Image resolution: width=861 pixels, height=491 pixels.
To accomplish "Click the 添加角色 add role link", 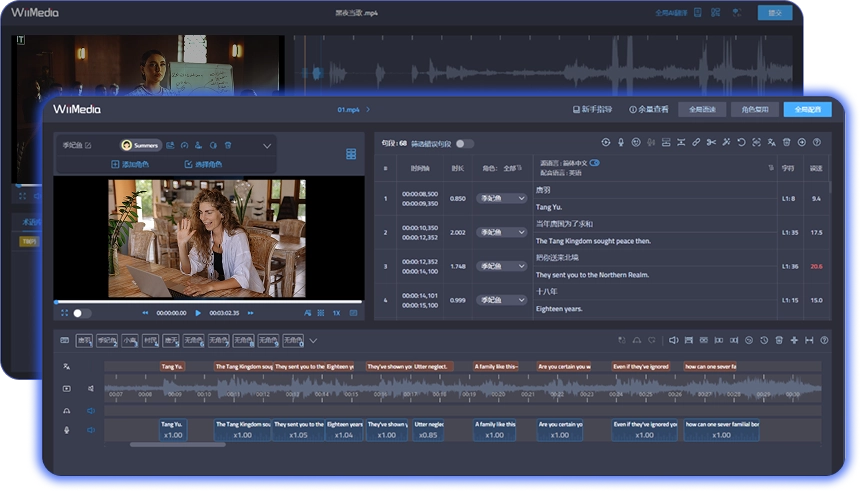I will pyautogui.click(x=130, y=164).
